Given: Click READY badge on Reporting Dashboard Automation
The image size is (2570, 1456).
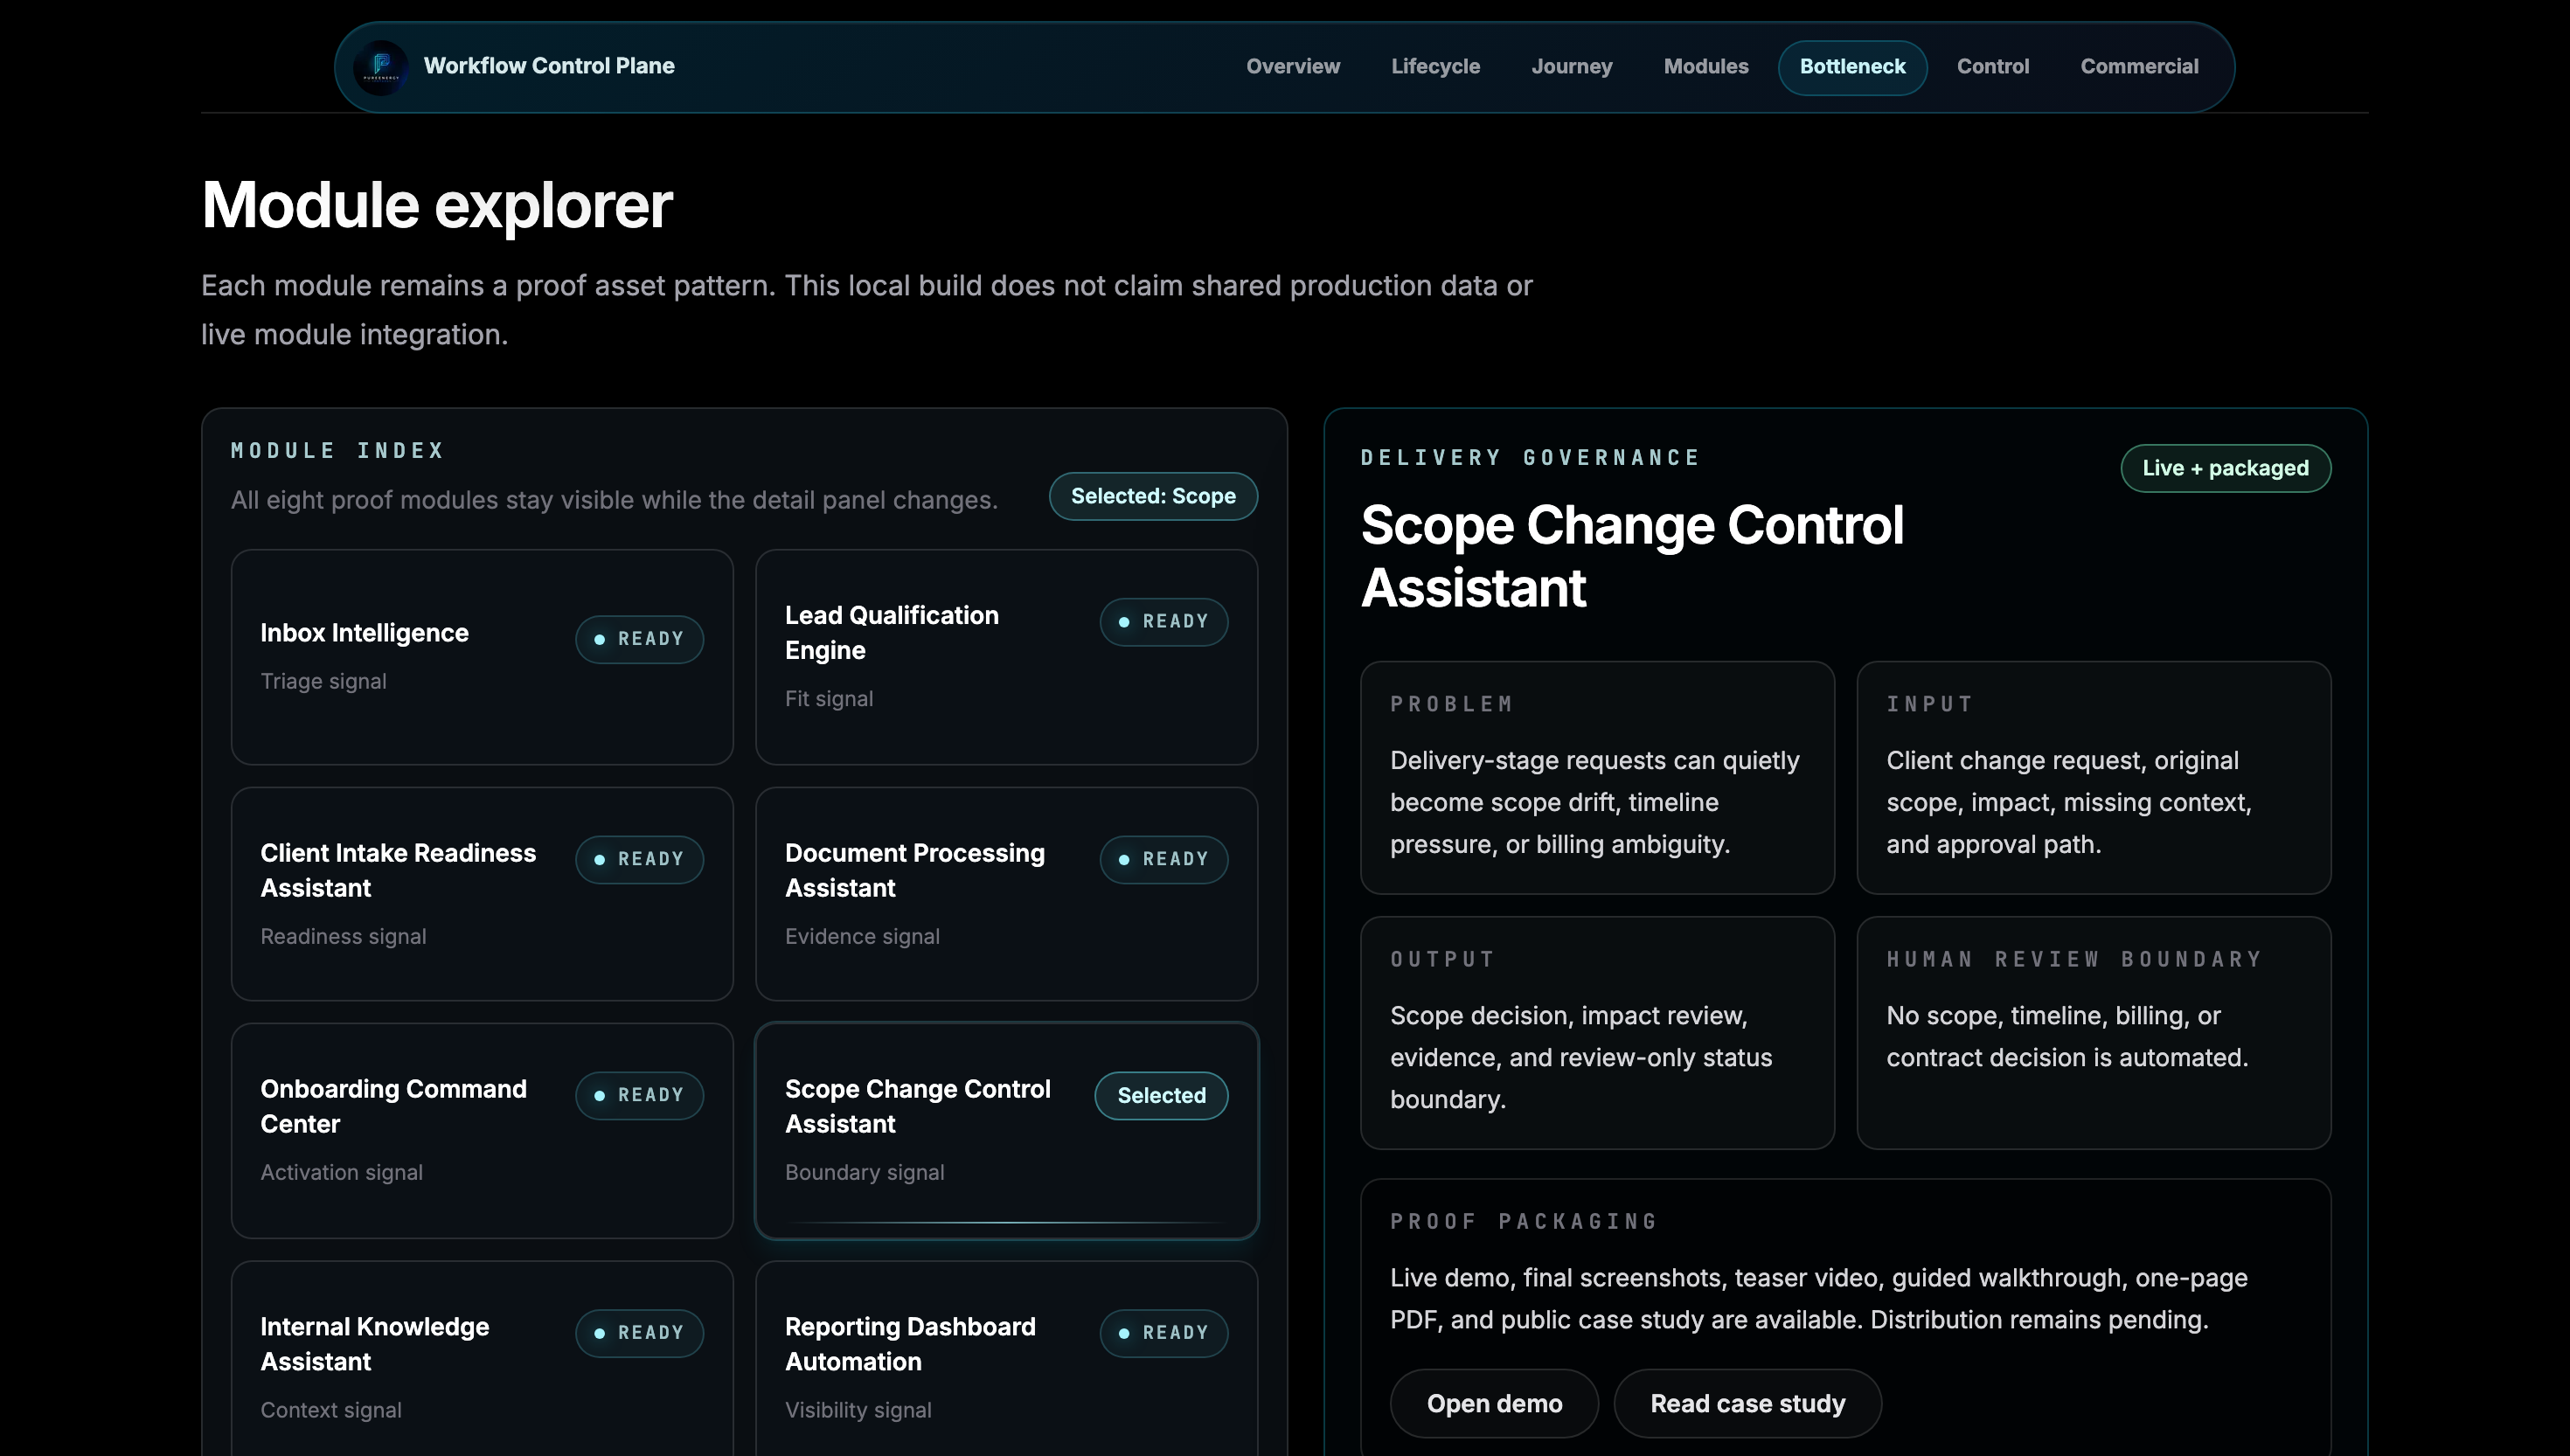Looking at the screenshot, I should click(x=1164, y=1333).
